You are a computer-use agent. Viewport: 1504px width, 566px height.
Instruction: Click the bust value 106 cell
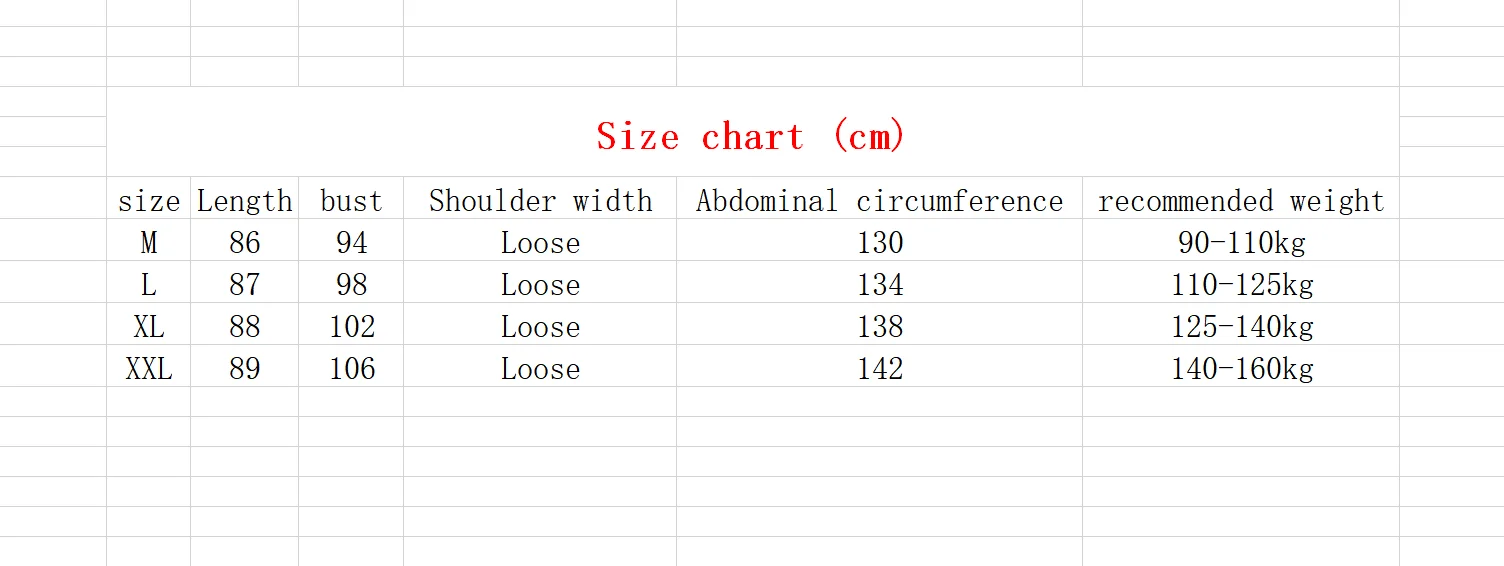coord(351,366)
